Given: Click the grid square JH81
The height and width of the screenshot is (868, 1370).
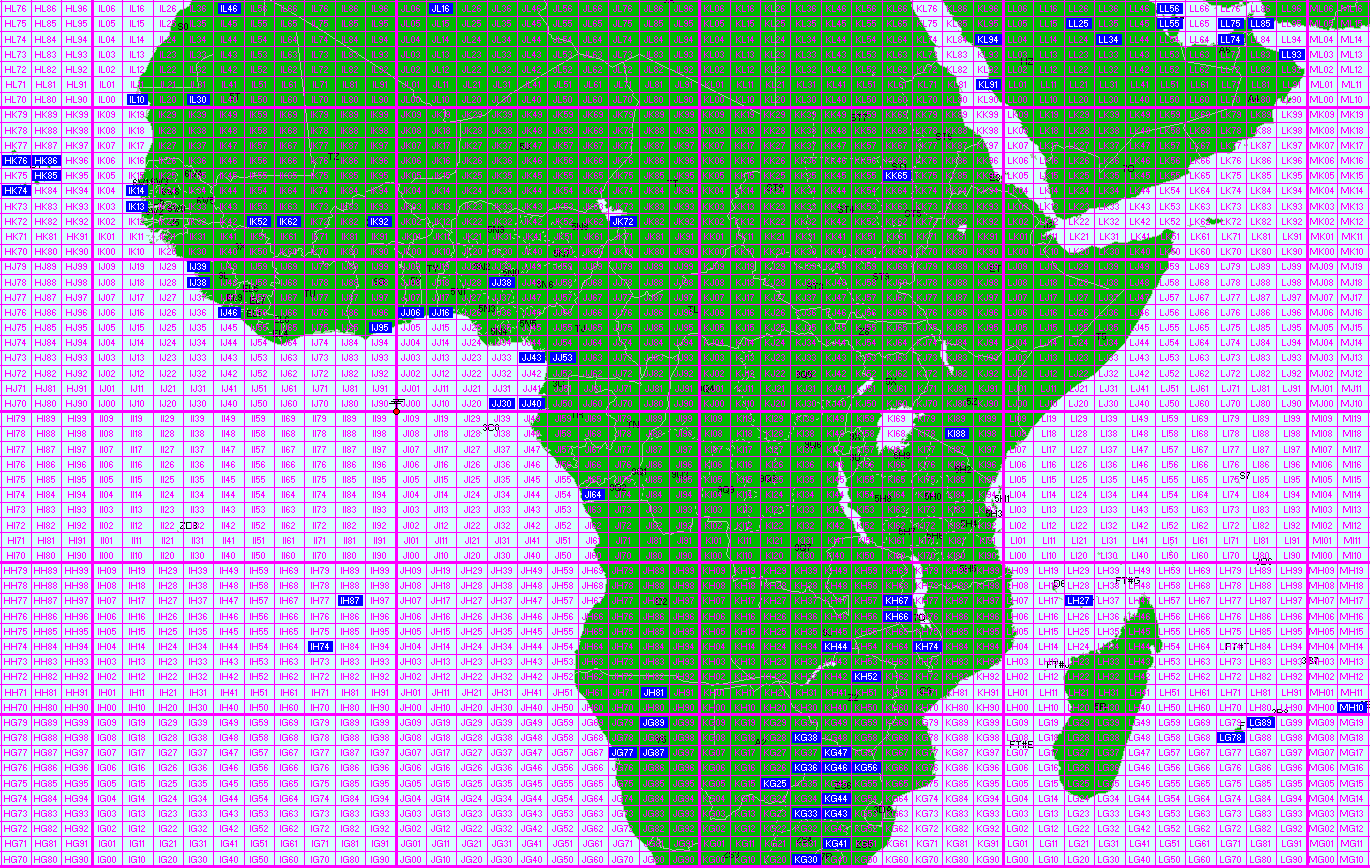Looking at the screenshot, I should 653,692.
